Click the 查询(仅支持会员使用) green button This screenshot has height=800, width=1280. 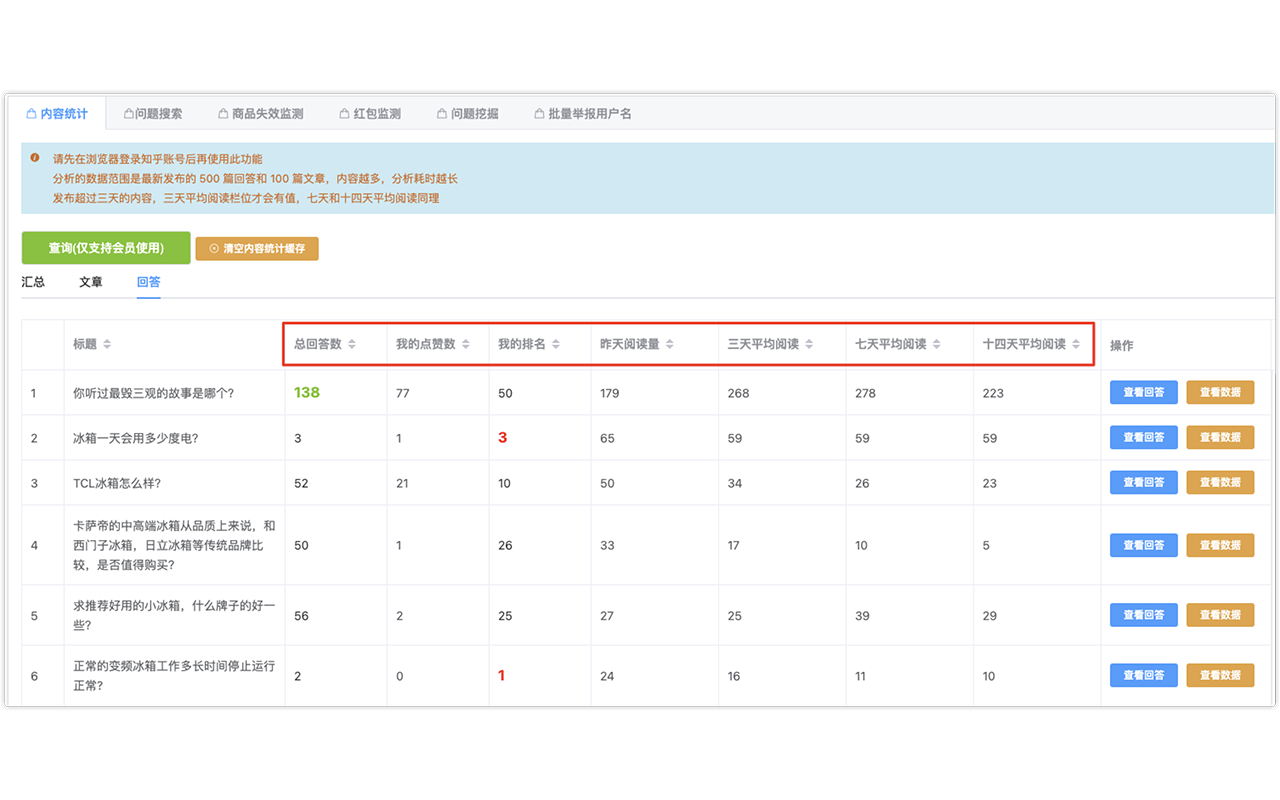106,248
